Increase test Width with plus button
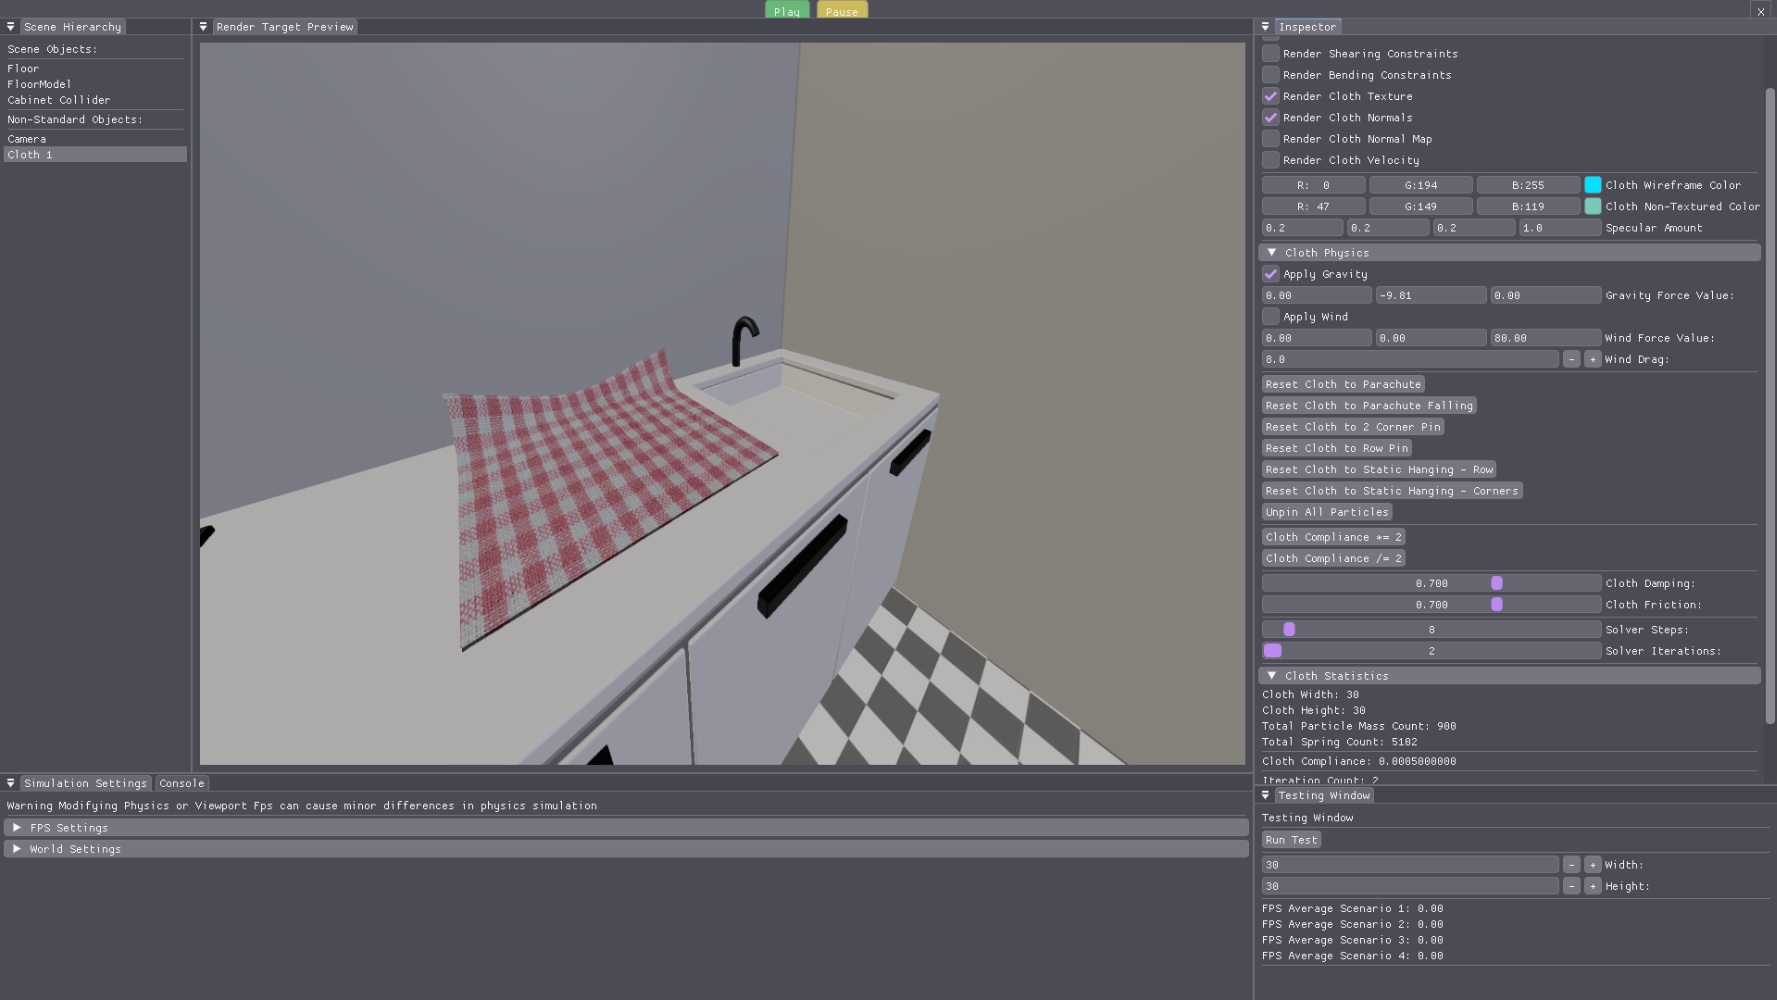Screen dimensions: 1777x1000 (1592, 865)
